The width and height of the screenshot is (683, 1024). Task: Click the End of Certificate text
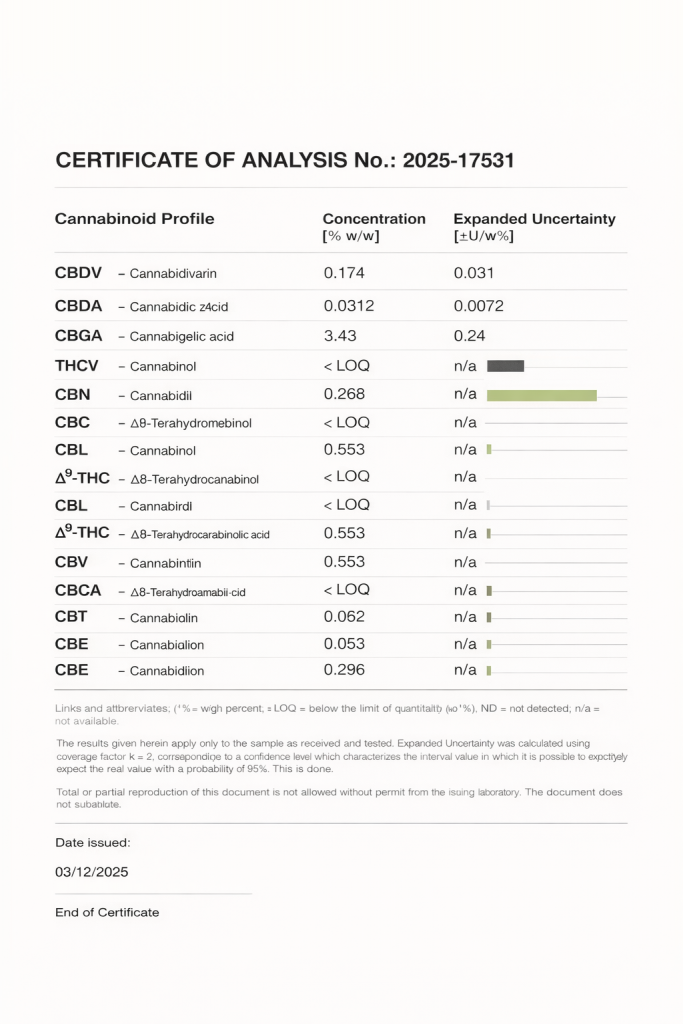click(x=107, y=912)
